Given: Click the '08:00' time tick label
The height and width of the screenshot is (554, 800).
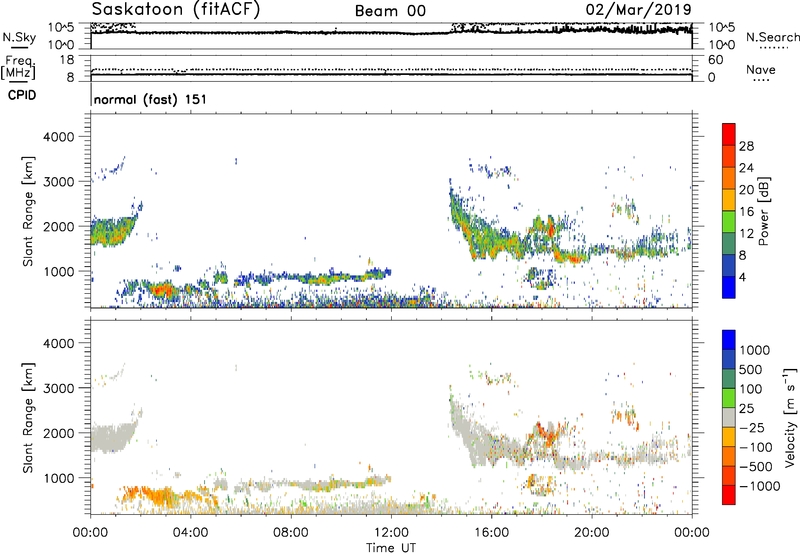Looking at the screenshot, I should 291,533.
